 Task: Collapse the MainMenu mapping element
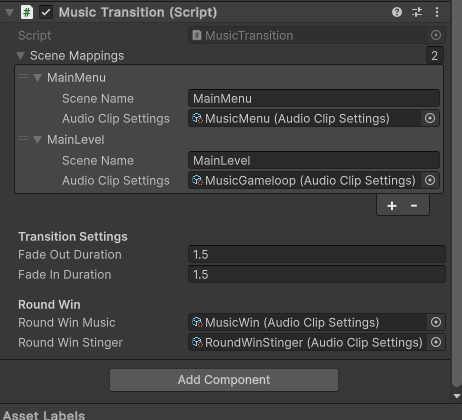pos(37,78)
